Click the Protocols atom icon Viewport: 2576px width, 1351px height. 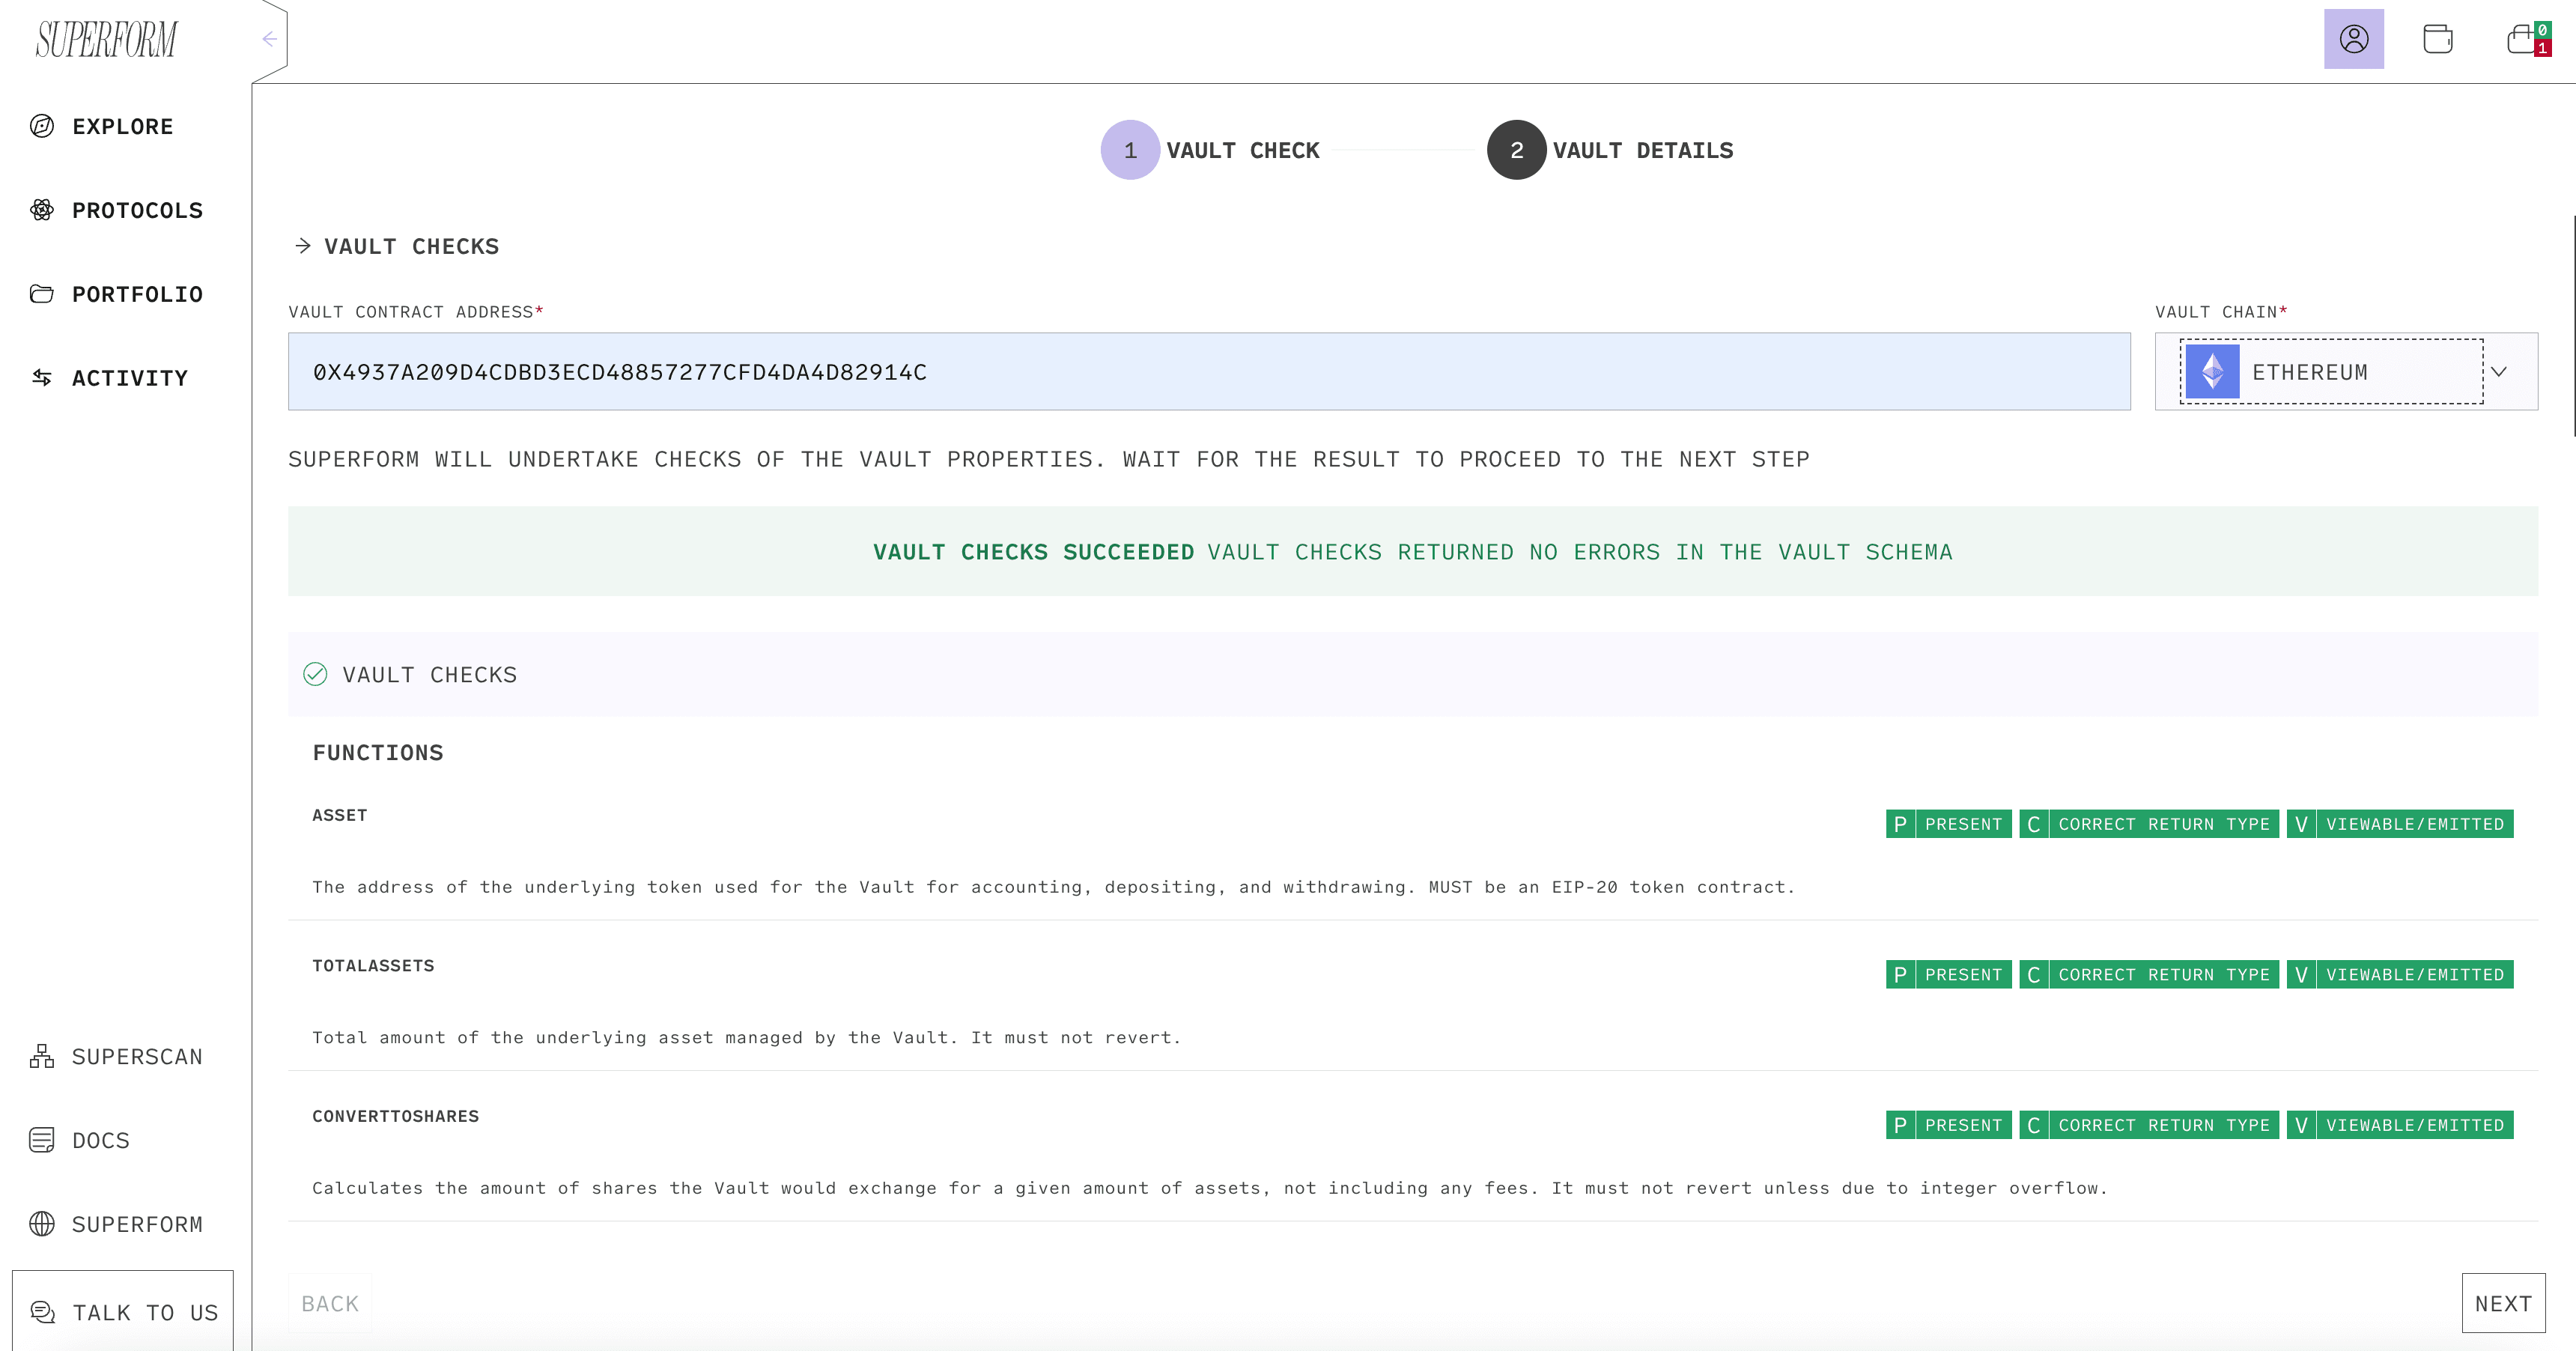(42, 210)
